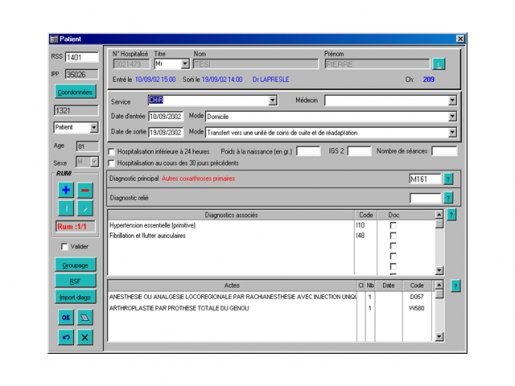Click the IPP number field

point(82,74)
